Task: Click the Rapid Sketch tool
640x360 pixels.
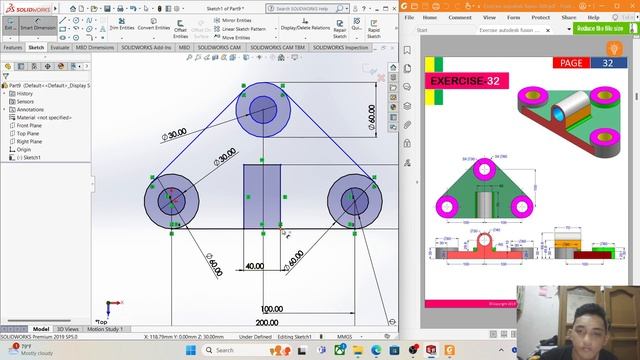Action: tap(373, 29)
